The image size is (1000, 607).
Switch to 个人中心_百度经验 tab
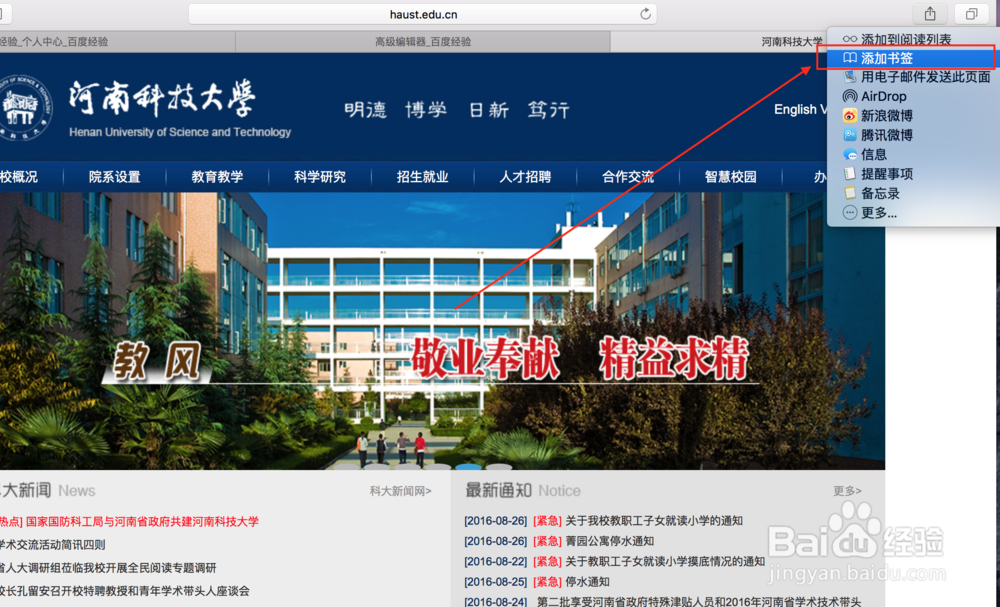[117, 41]
